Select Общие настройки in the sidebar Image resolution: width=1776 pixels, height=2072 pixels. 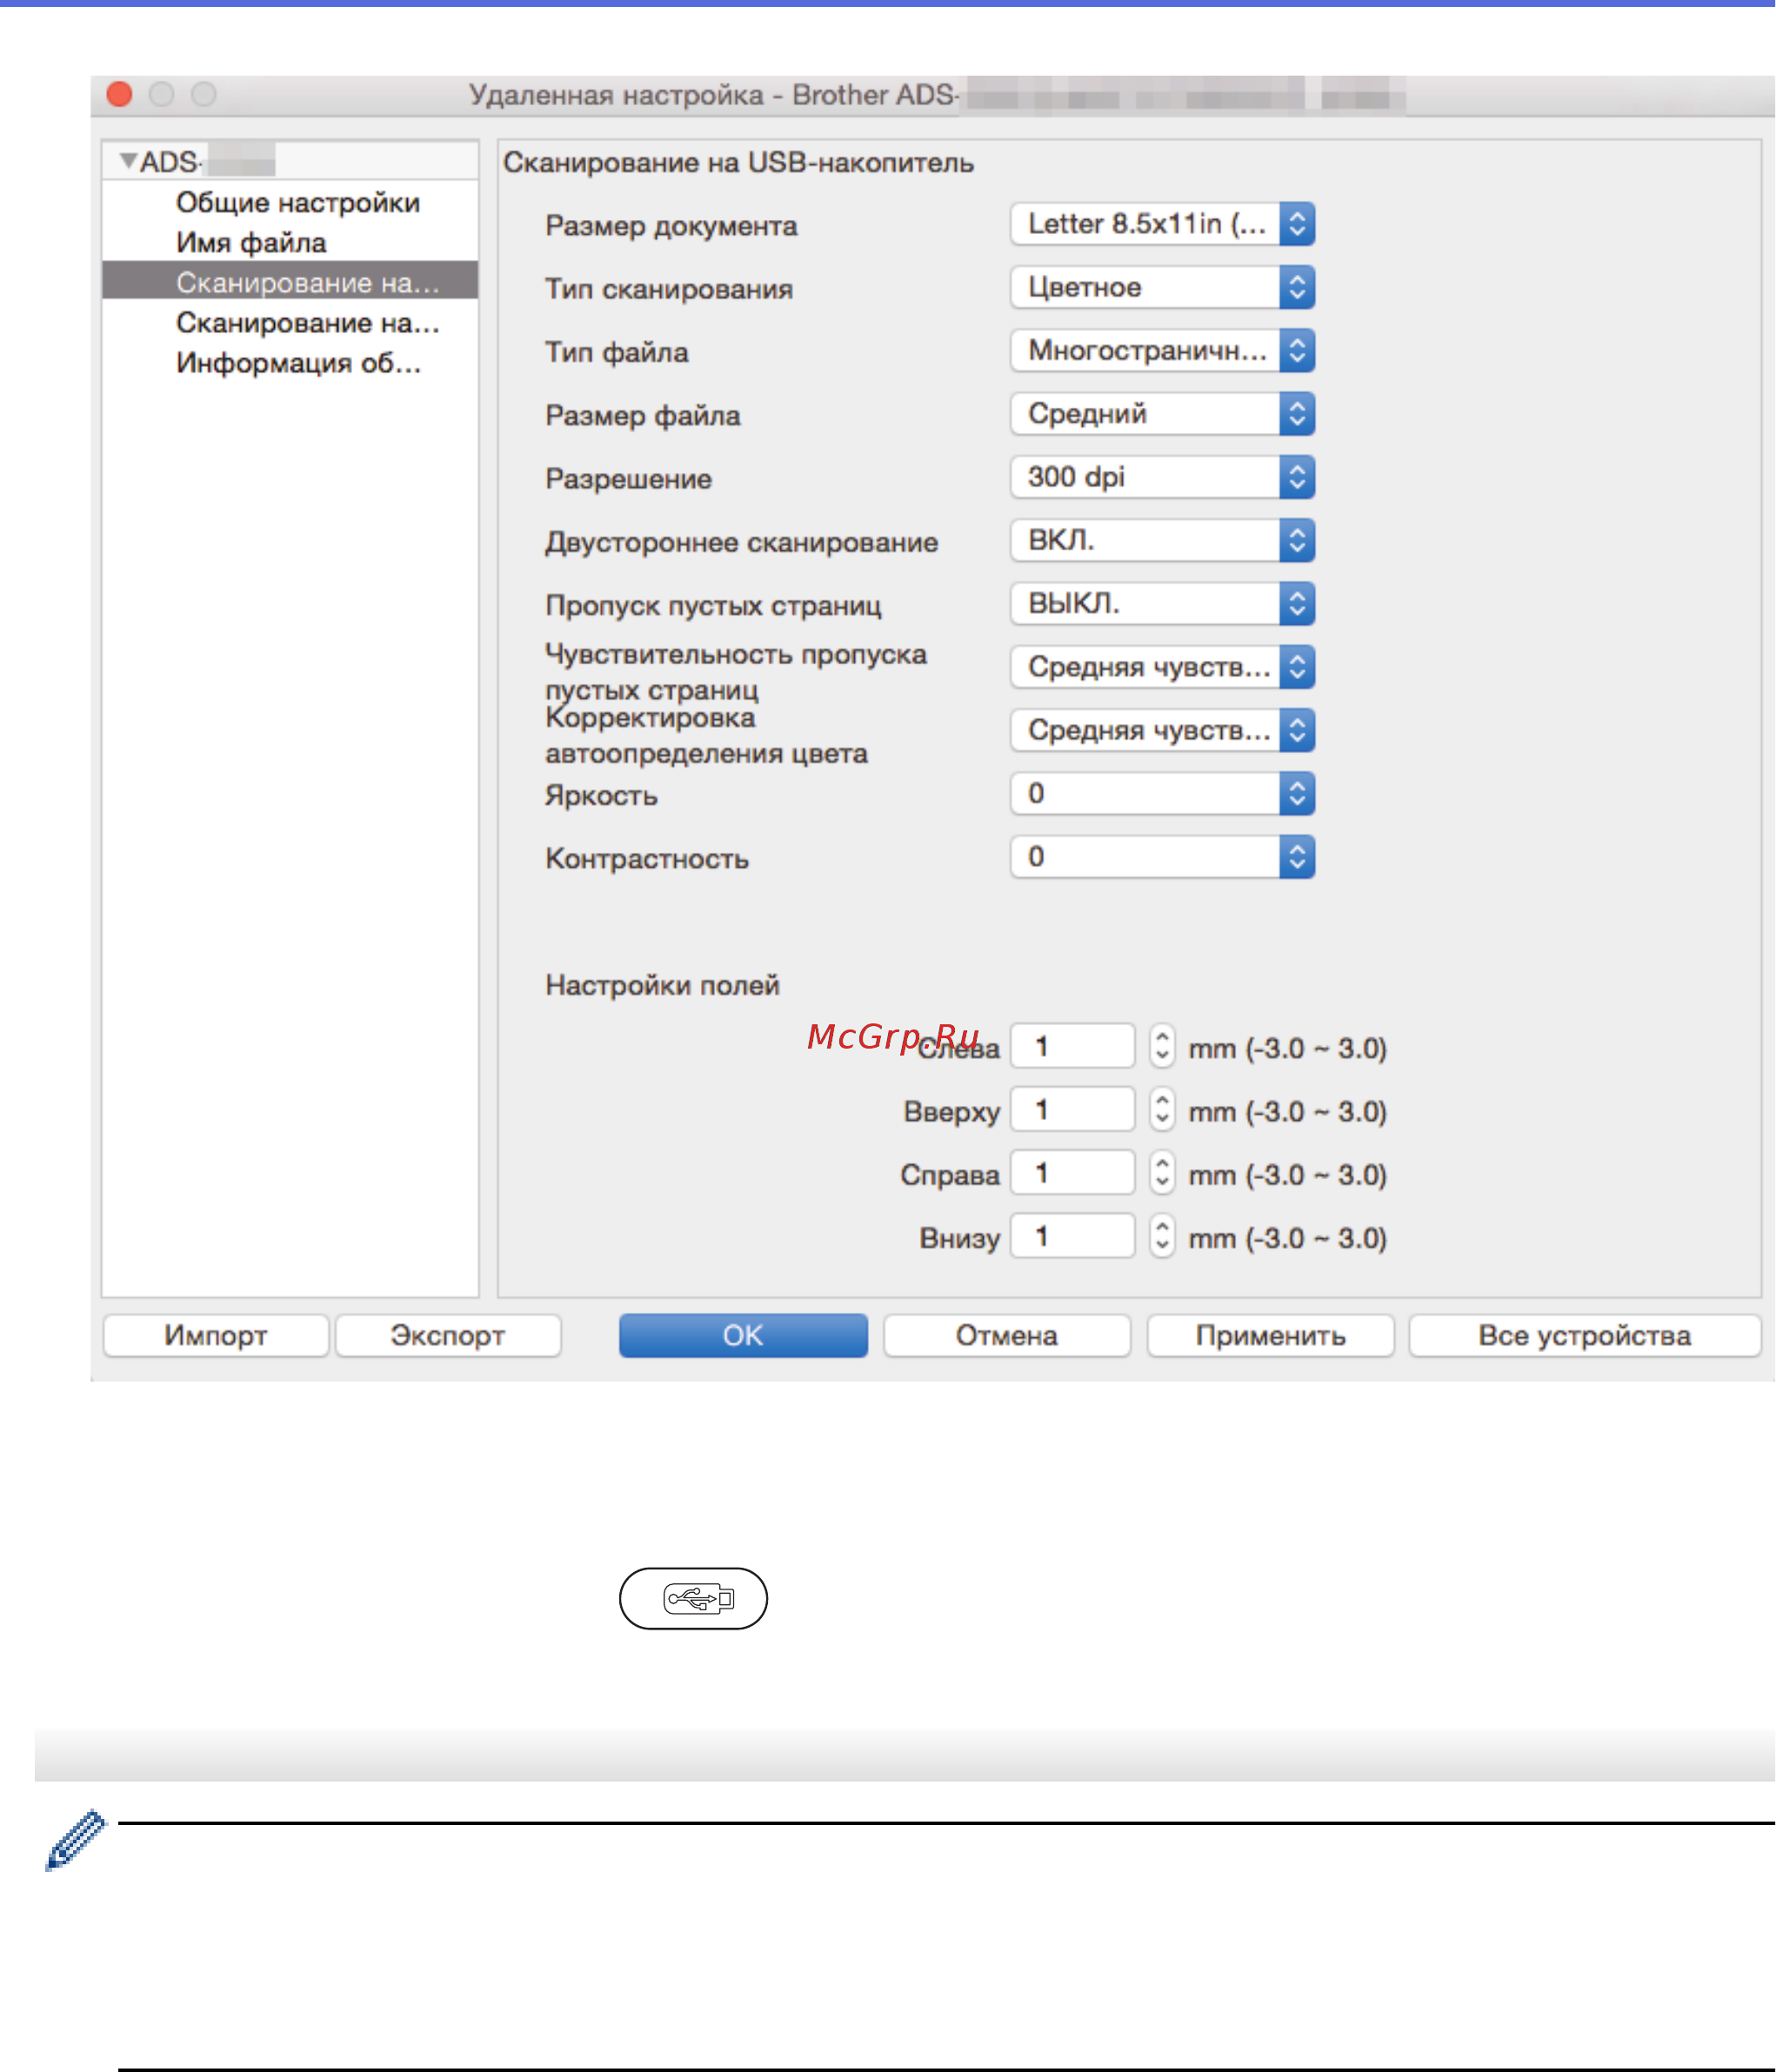297,203
